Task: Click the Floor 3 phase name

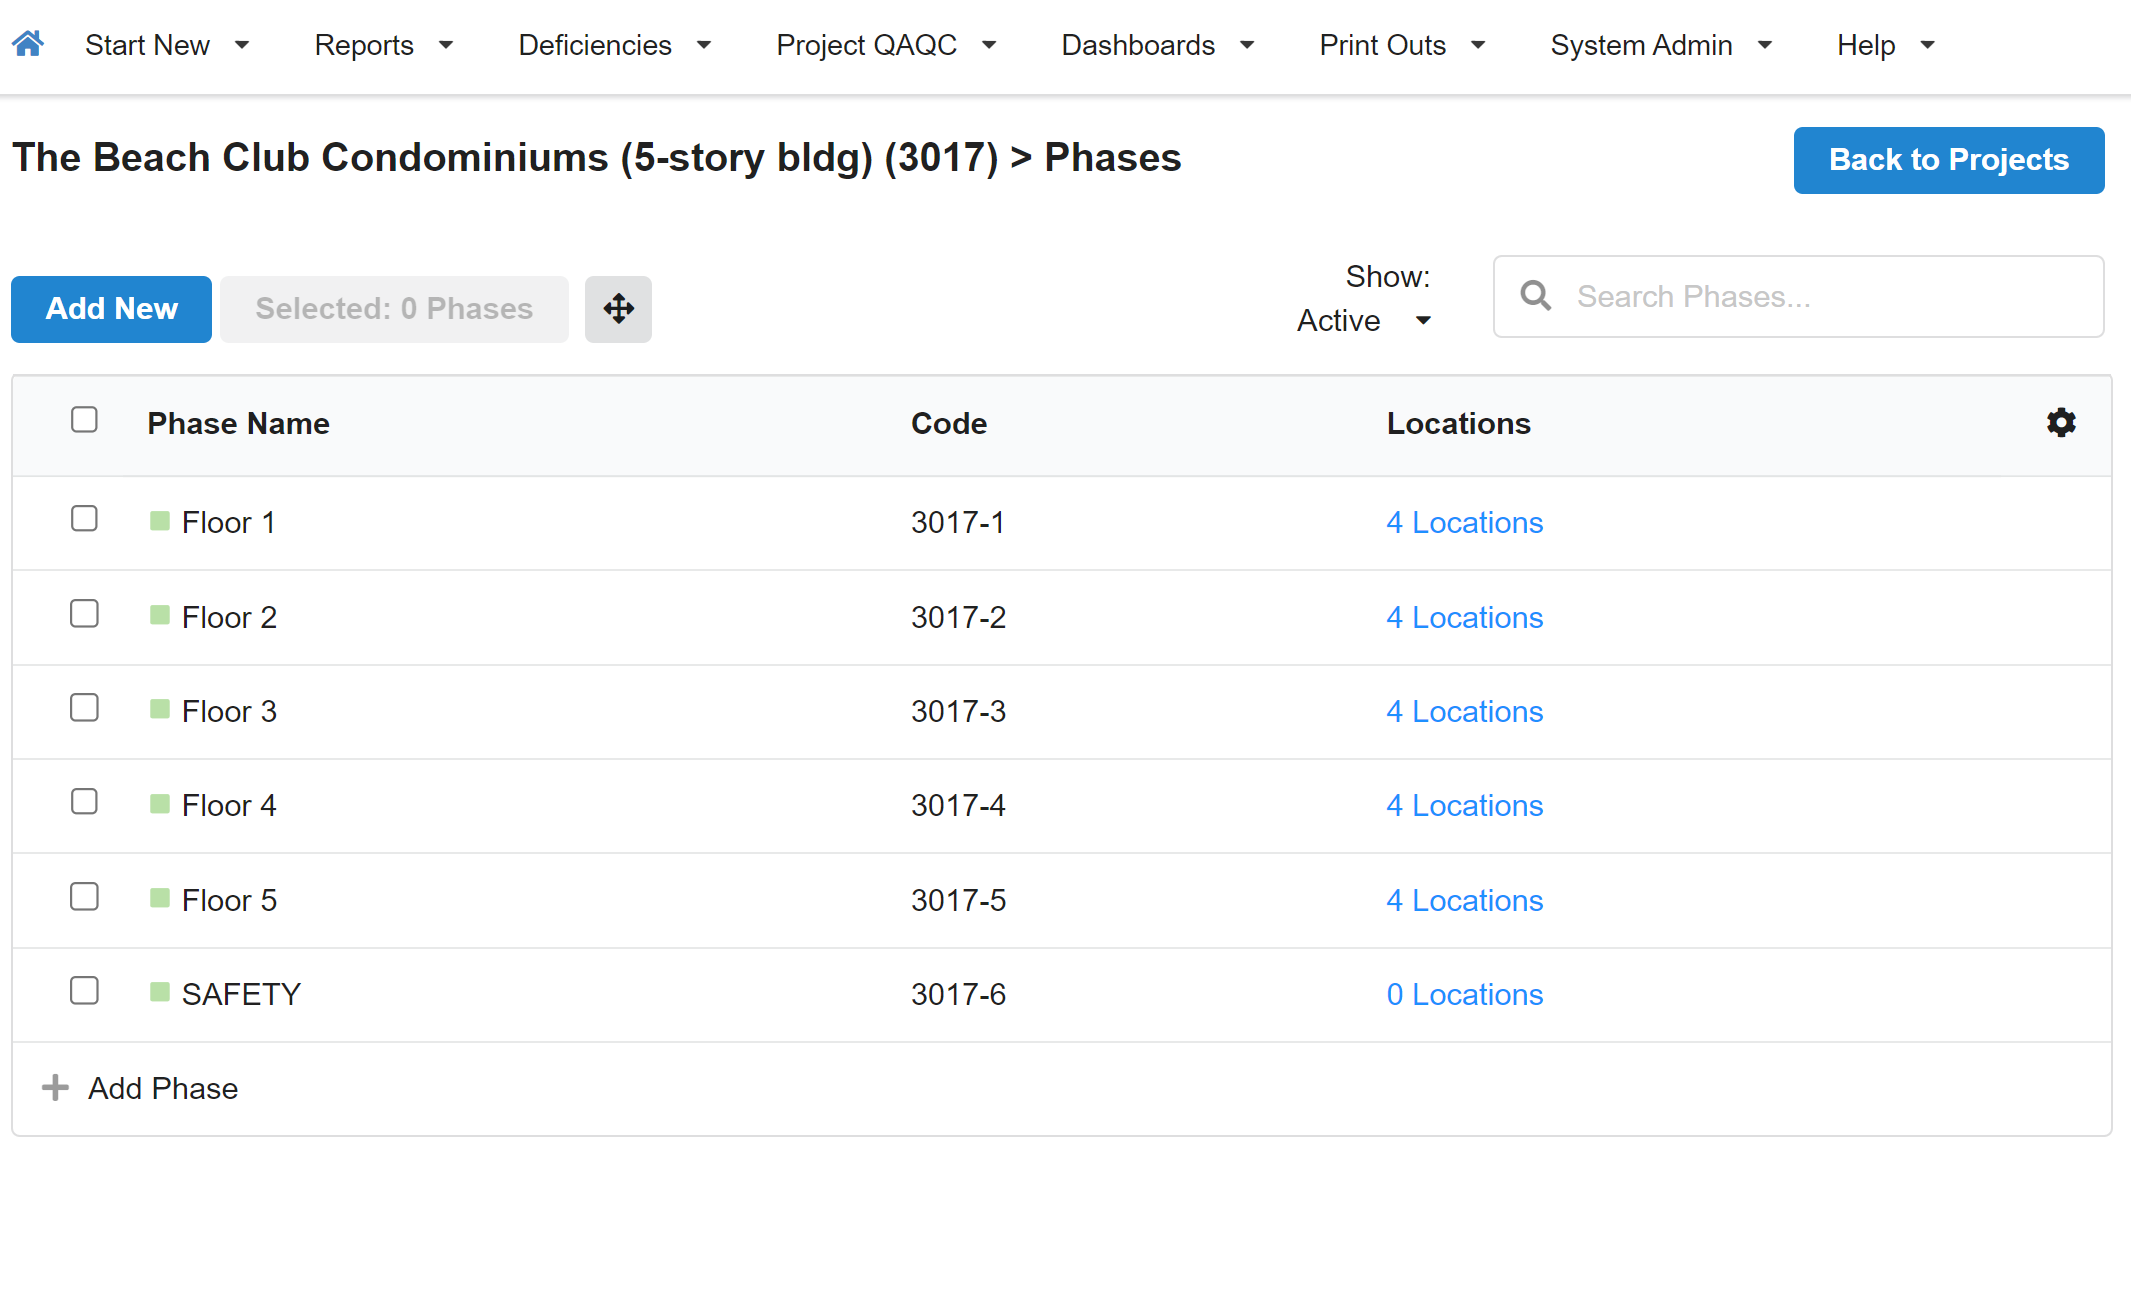Action: coord(229,711)
